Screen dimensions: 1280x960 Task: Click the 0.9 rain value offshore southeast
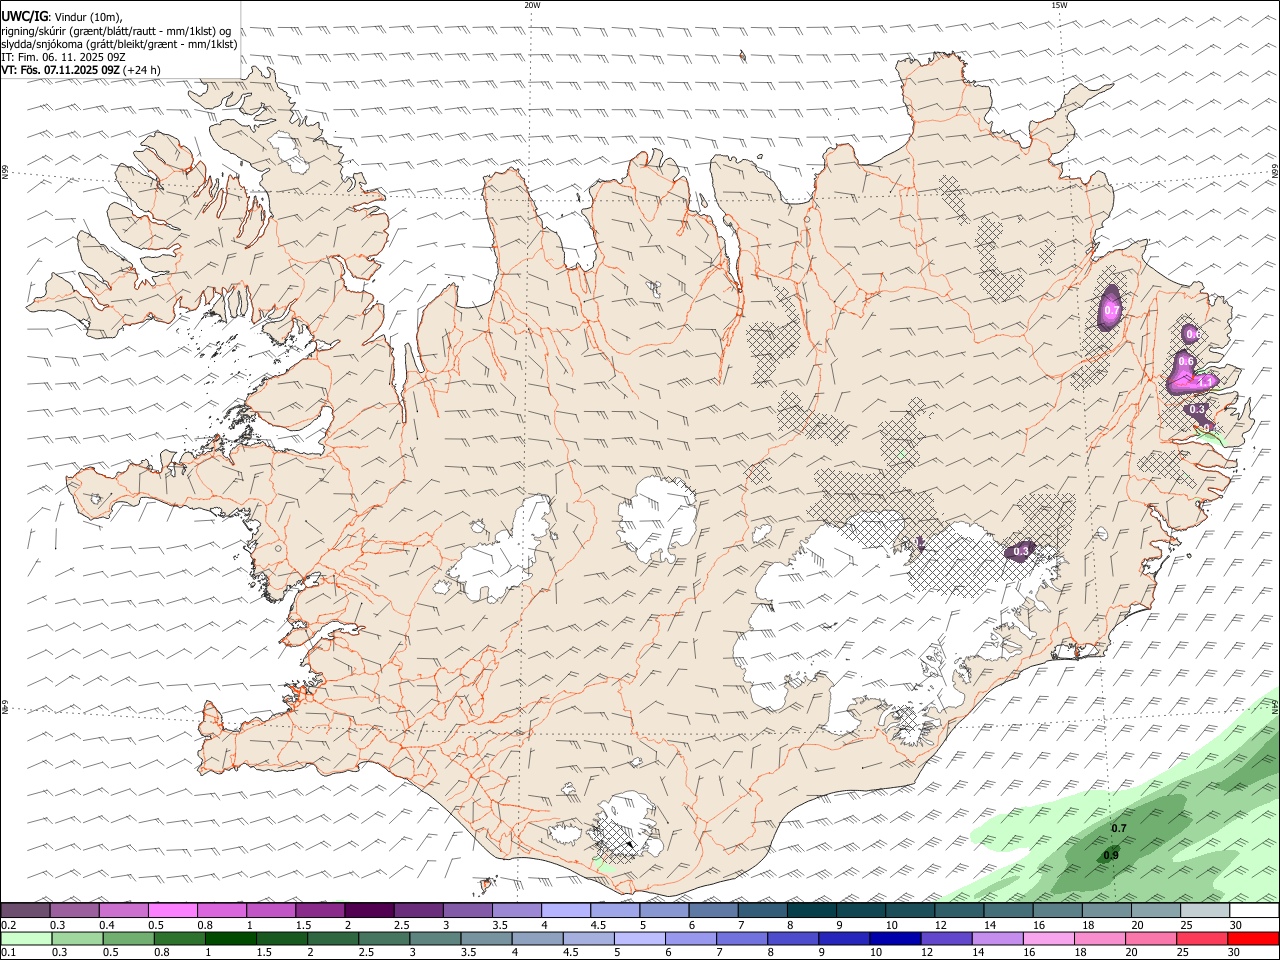pos(1111,856)
